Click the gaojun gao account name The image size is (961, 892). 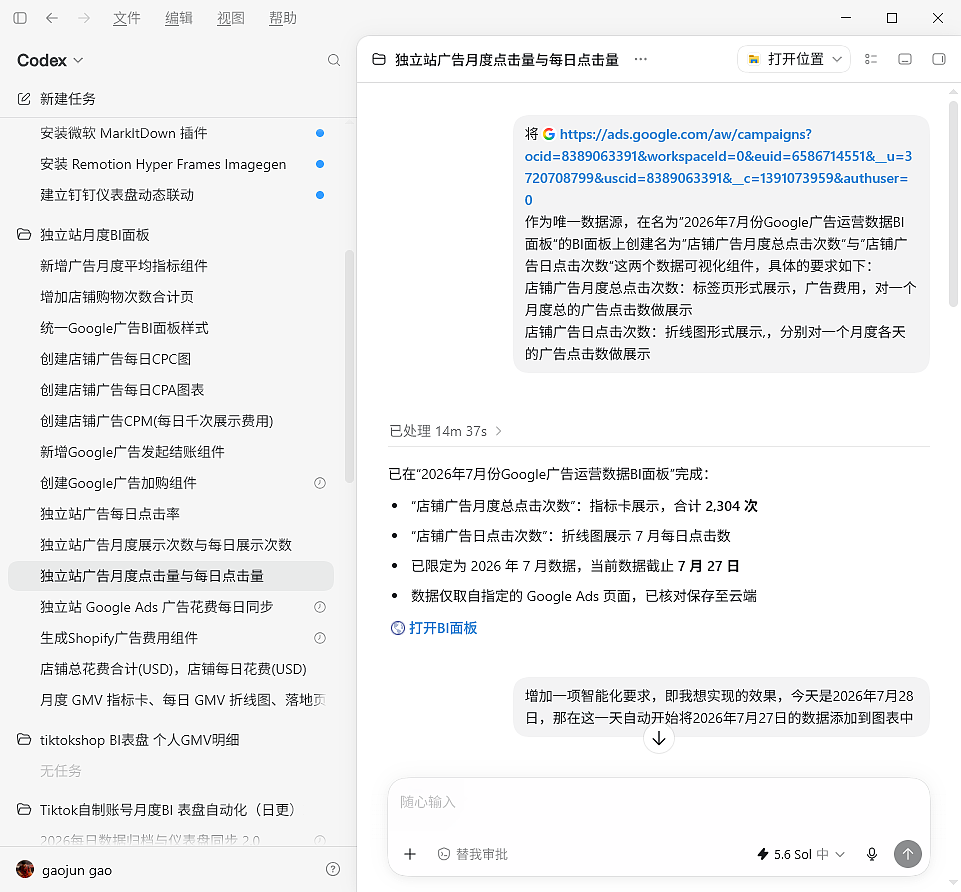[77, 870]
